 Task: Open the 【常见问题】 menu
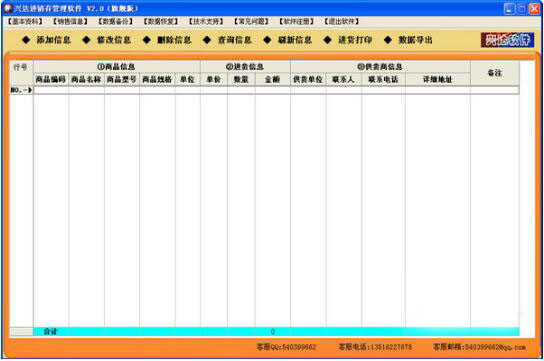point(251,22)
